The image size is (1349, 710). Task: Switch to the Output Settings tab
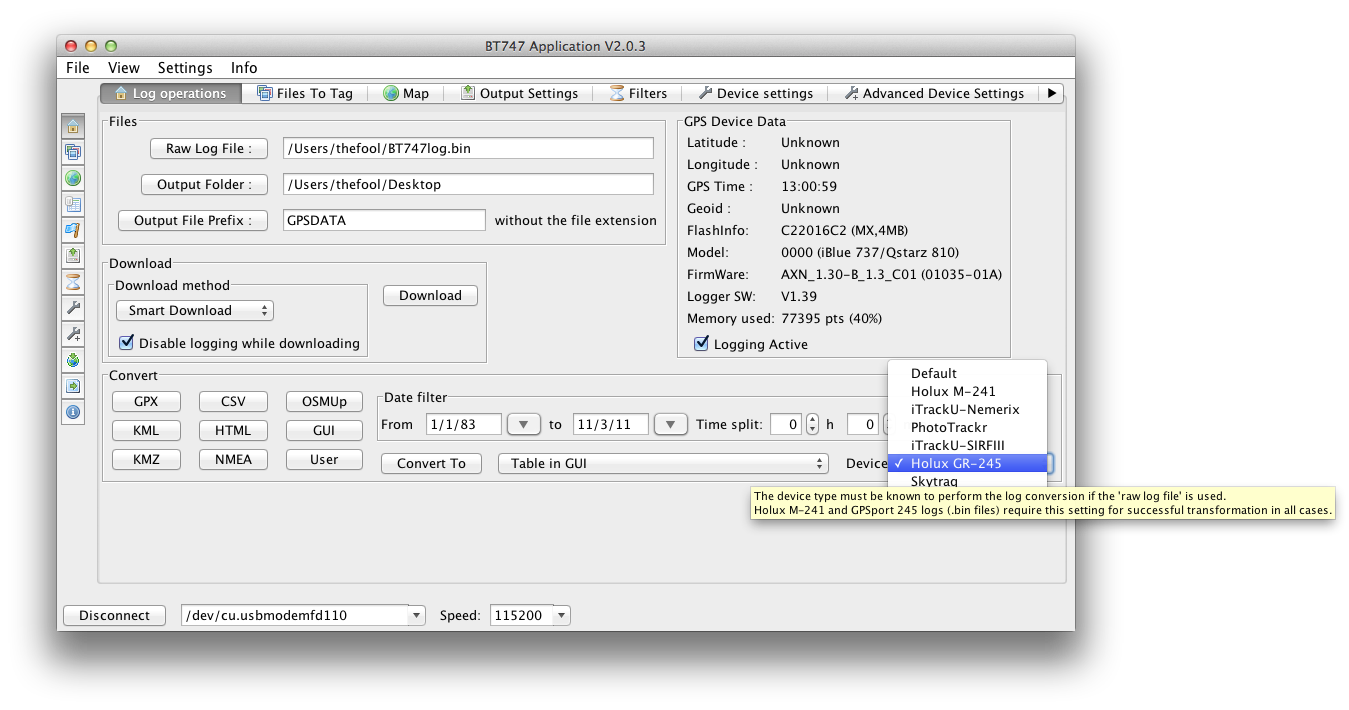(519, 93)
